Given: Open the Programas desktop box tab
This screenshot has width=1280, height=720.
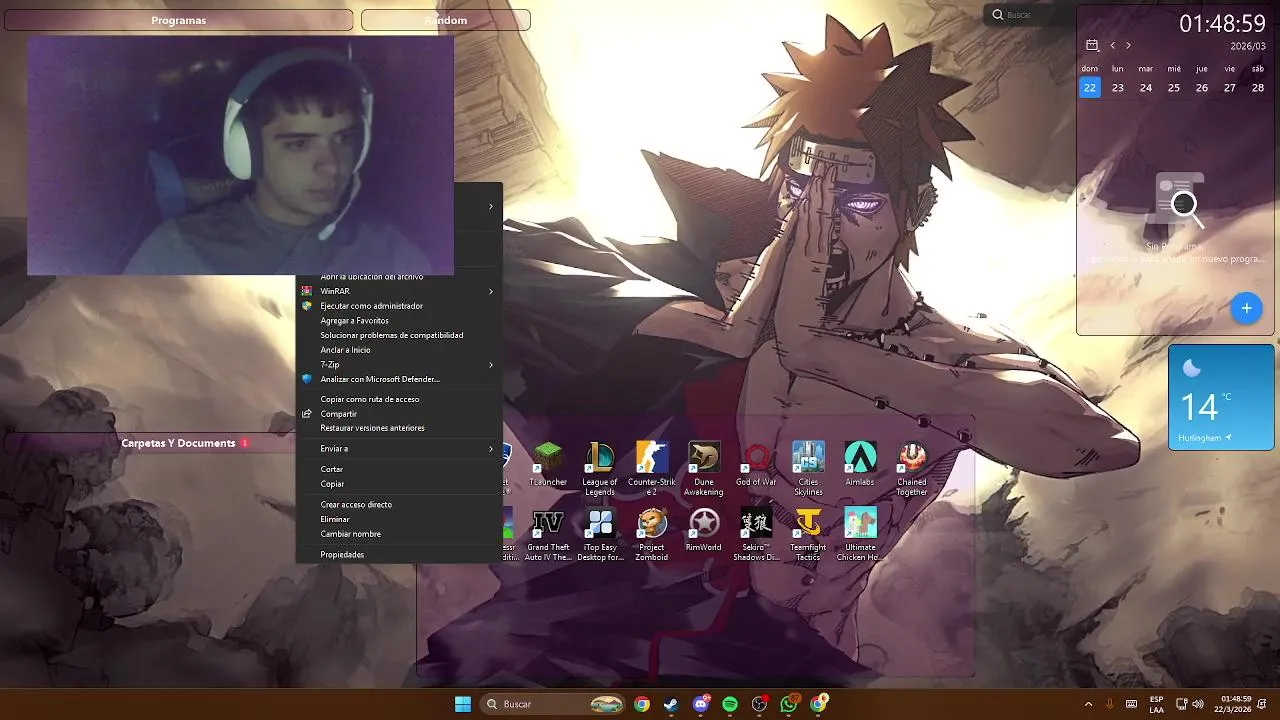Looking at the screenshot, I should (x=179, y=20).
